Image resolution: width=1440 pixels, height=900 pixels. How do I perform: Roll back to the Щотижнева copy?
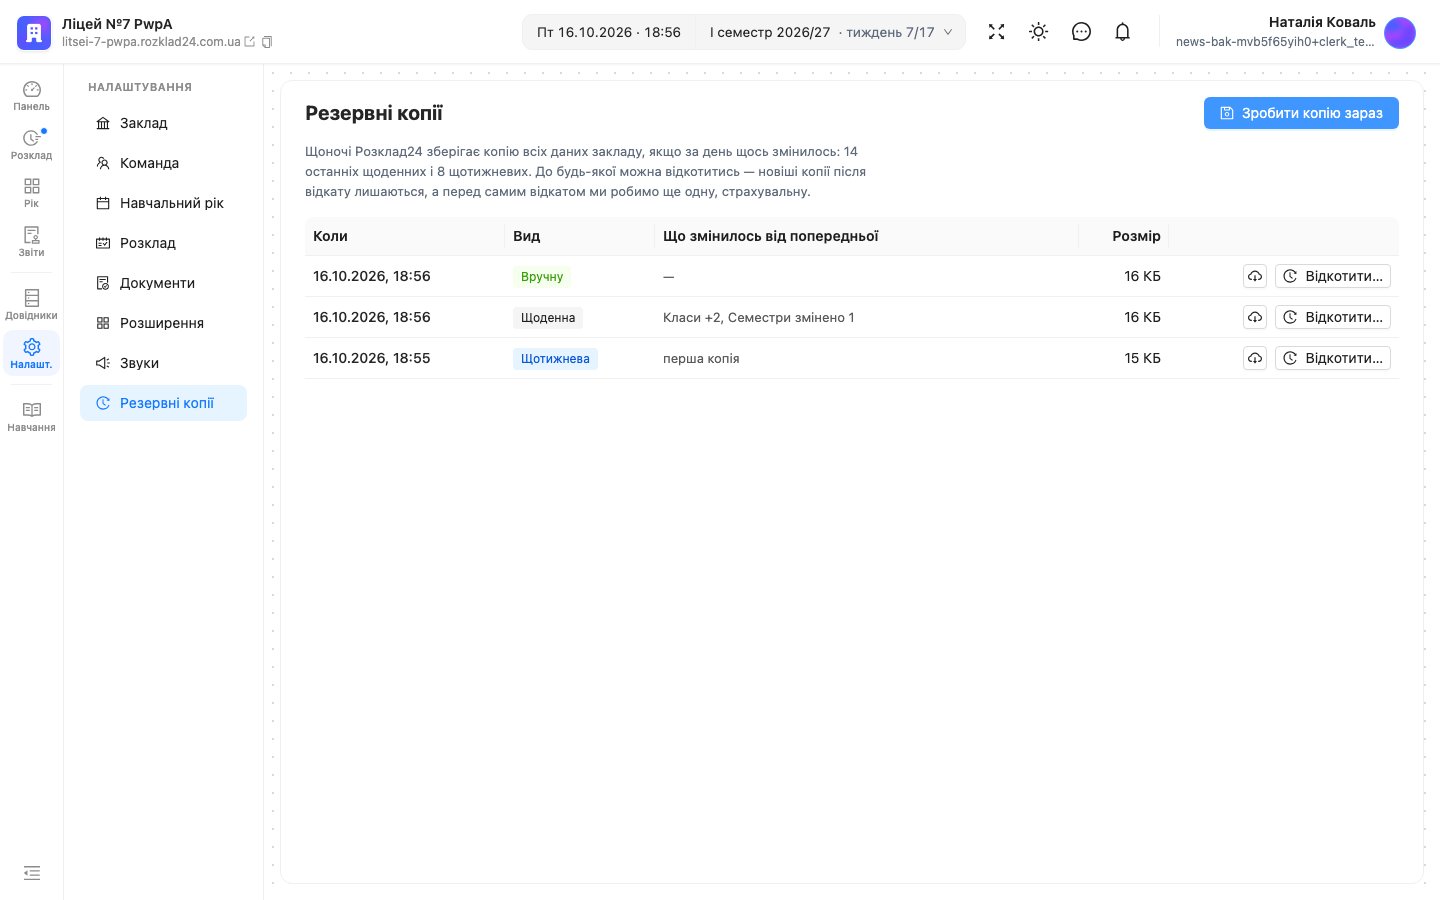(1333, 358)
